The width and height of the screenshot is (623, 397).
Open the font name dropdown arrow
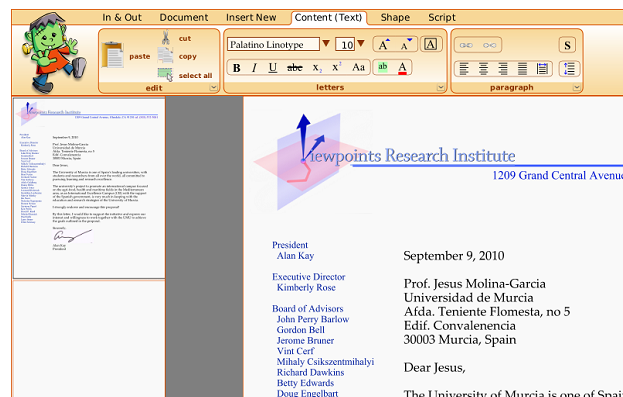coord(326,43)
